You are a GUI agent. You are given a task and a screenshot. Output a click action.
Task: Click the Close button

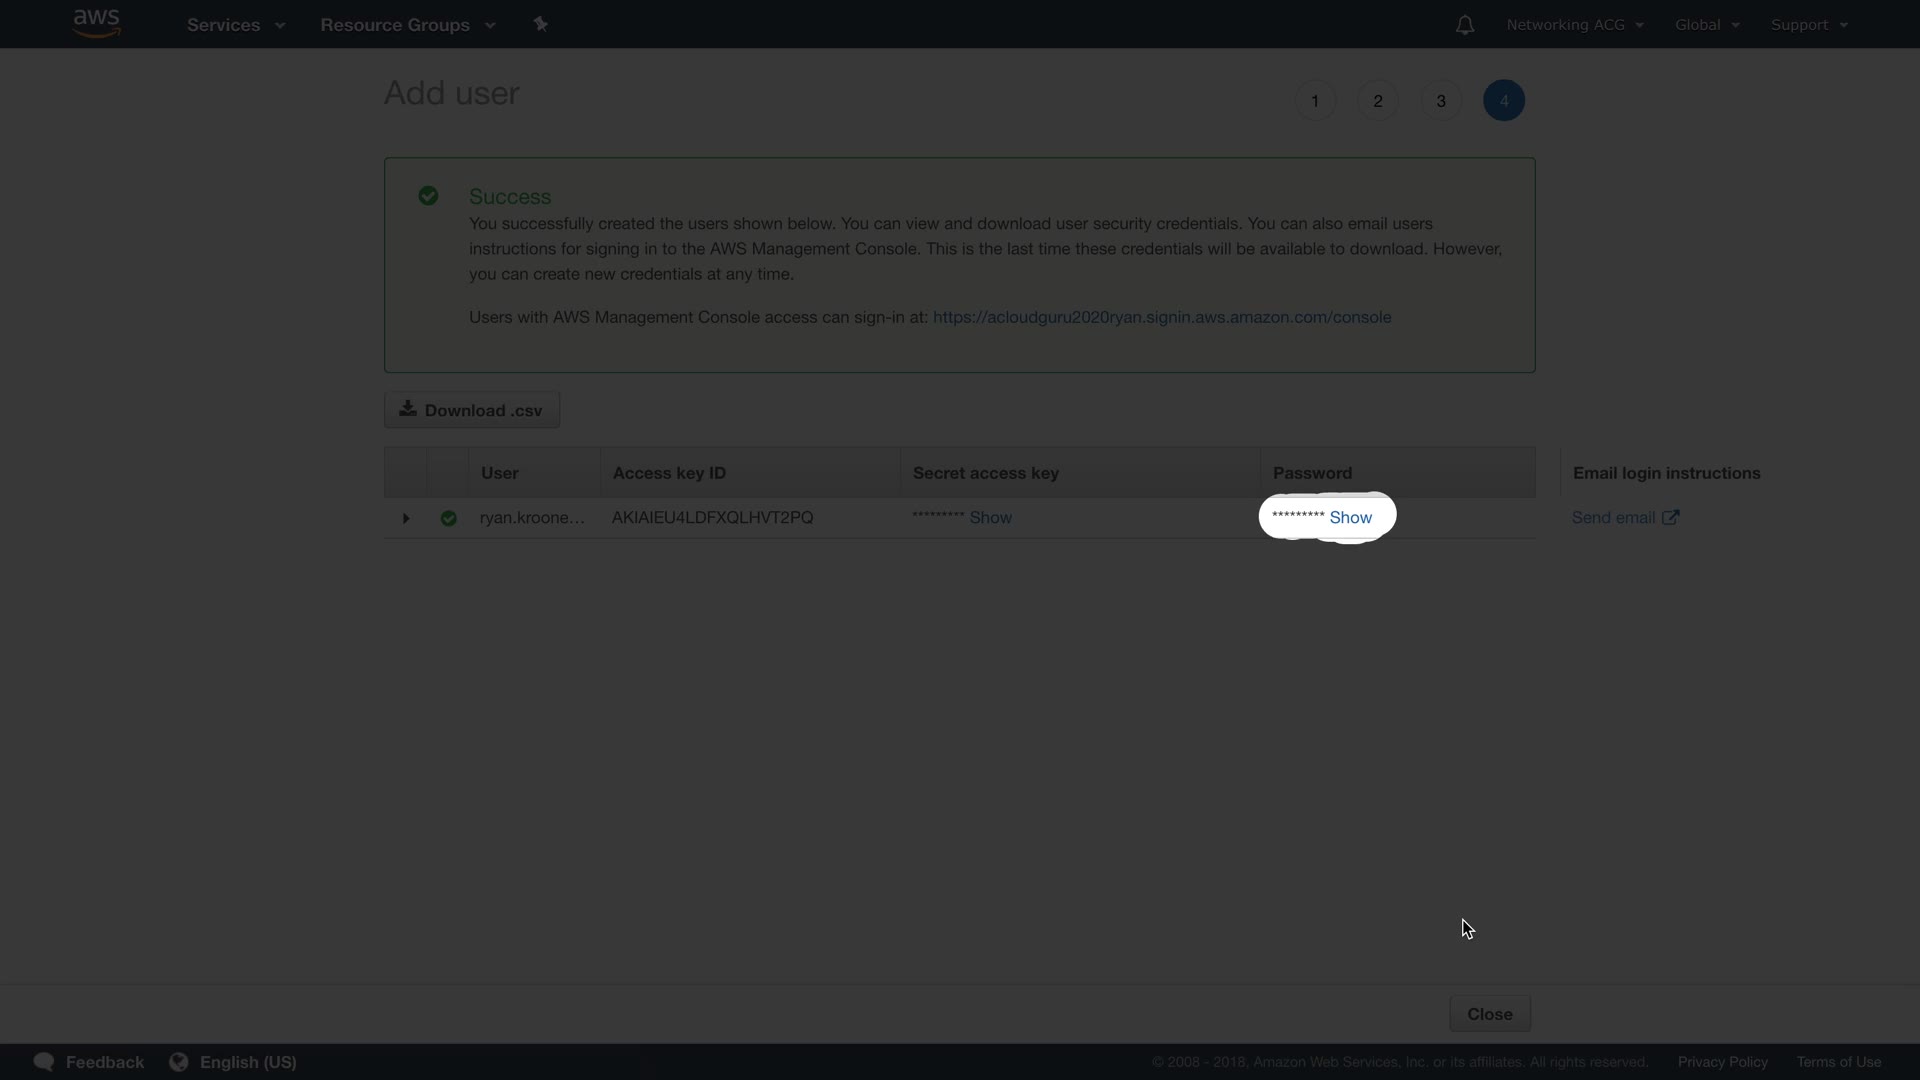1489,1014
